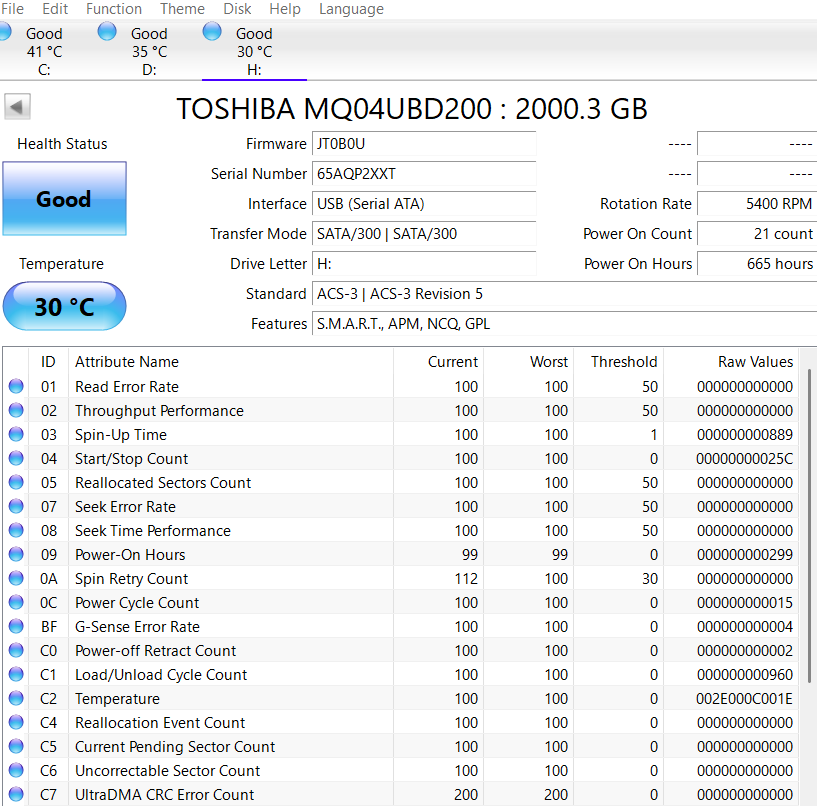Viewport: 817px width, 806px height.
Task: Click status orb for Spin Retry Count
Action: pos(16,578)
